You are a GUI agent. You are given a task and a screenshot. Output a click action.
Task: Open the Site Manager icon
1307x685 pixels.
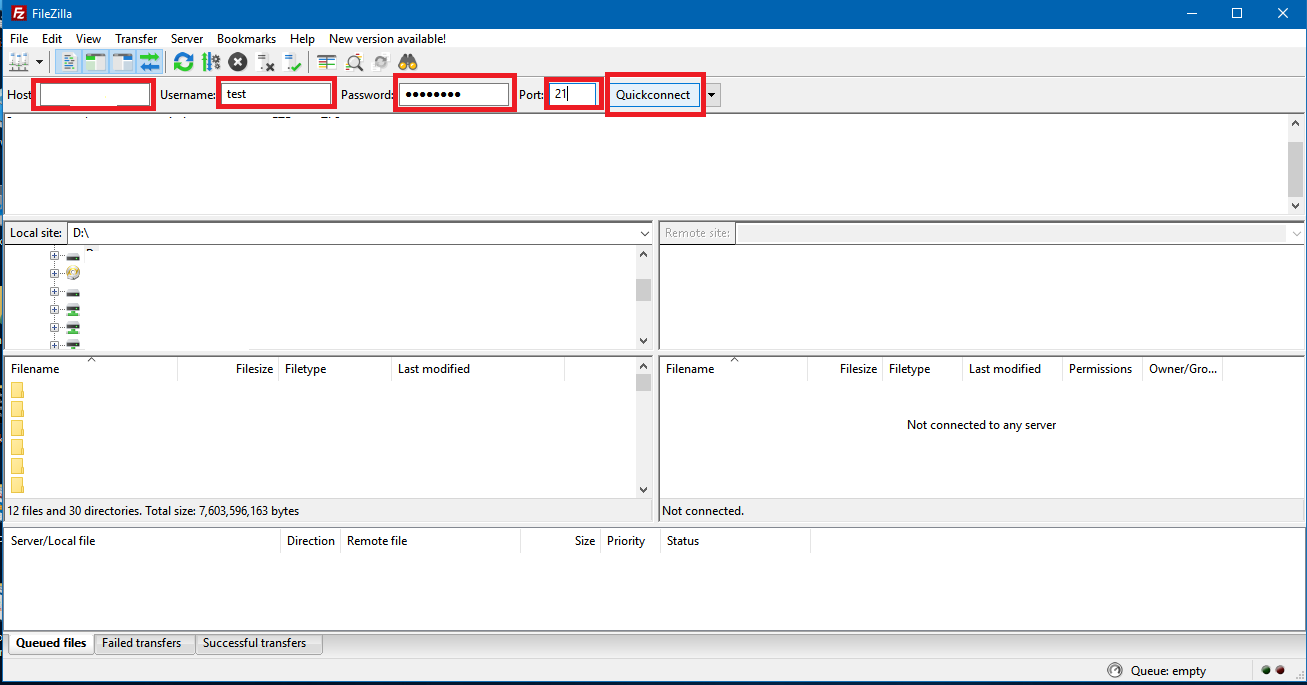tap(17, 62)
